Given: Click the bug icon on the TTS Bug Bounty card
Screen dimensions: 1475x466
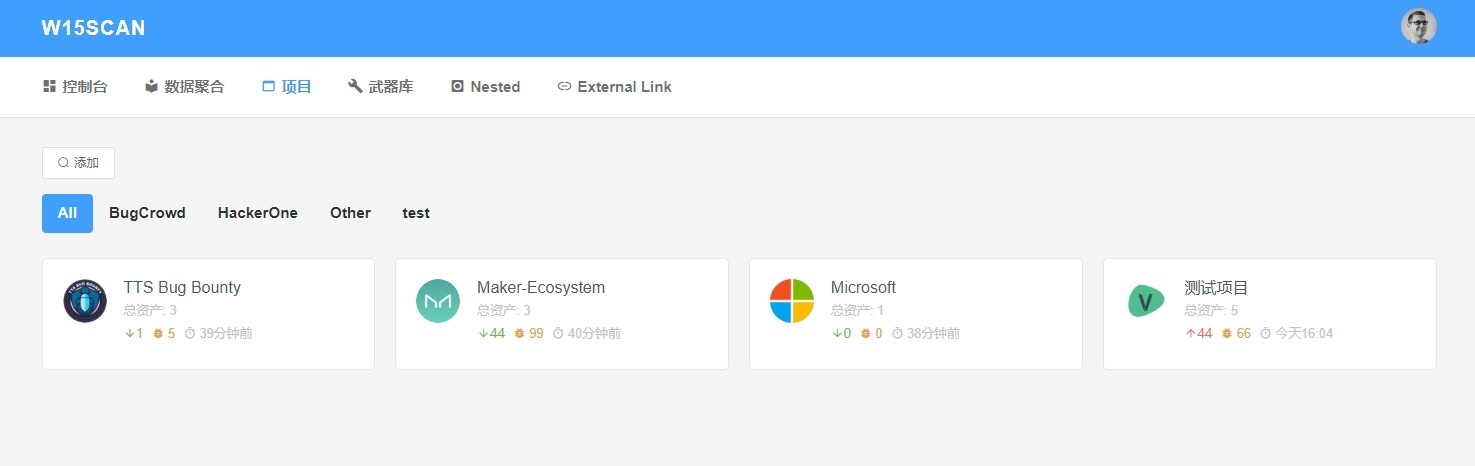Looking at the screenshot, I should 157,334.
